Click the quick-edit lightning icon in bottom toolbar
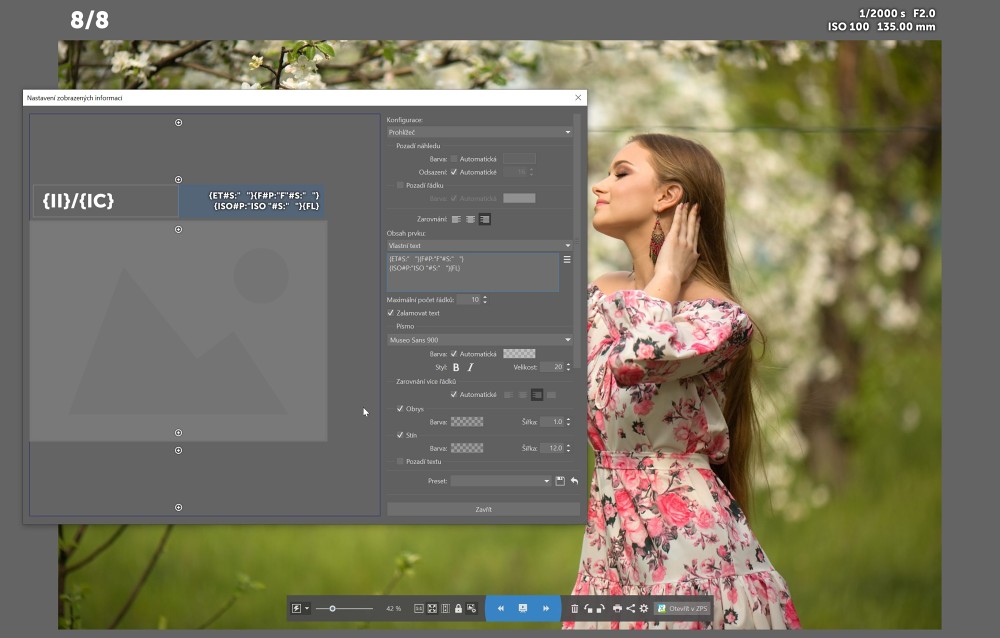 [297, 609]
